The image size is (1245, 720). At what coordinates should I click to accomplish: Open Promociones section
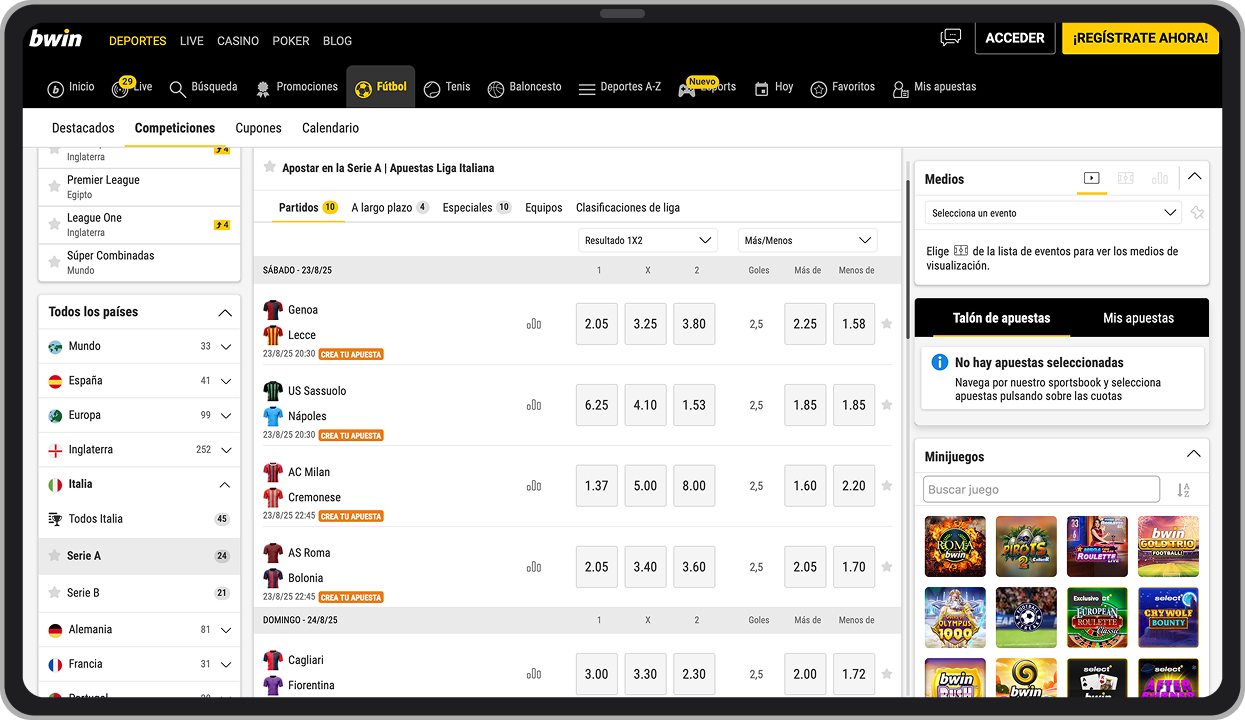(296, 88)
